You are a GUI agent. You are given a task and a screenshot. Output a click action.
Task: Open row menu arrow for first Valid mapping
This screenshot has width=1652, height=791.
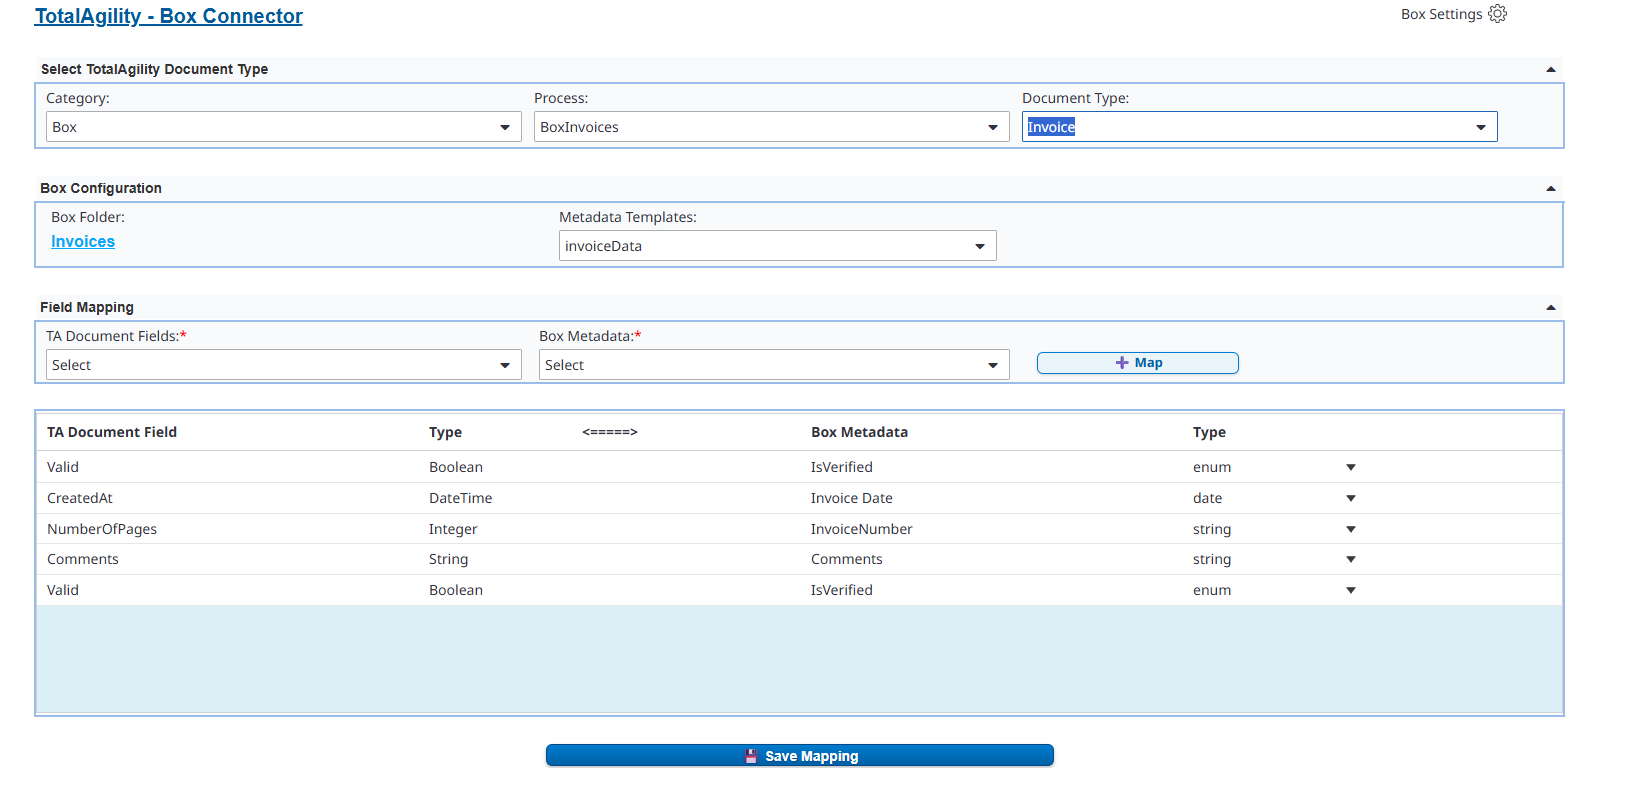point(1350,467)
